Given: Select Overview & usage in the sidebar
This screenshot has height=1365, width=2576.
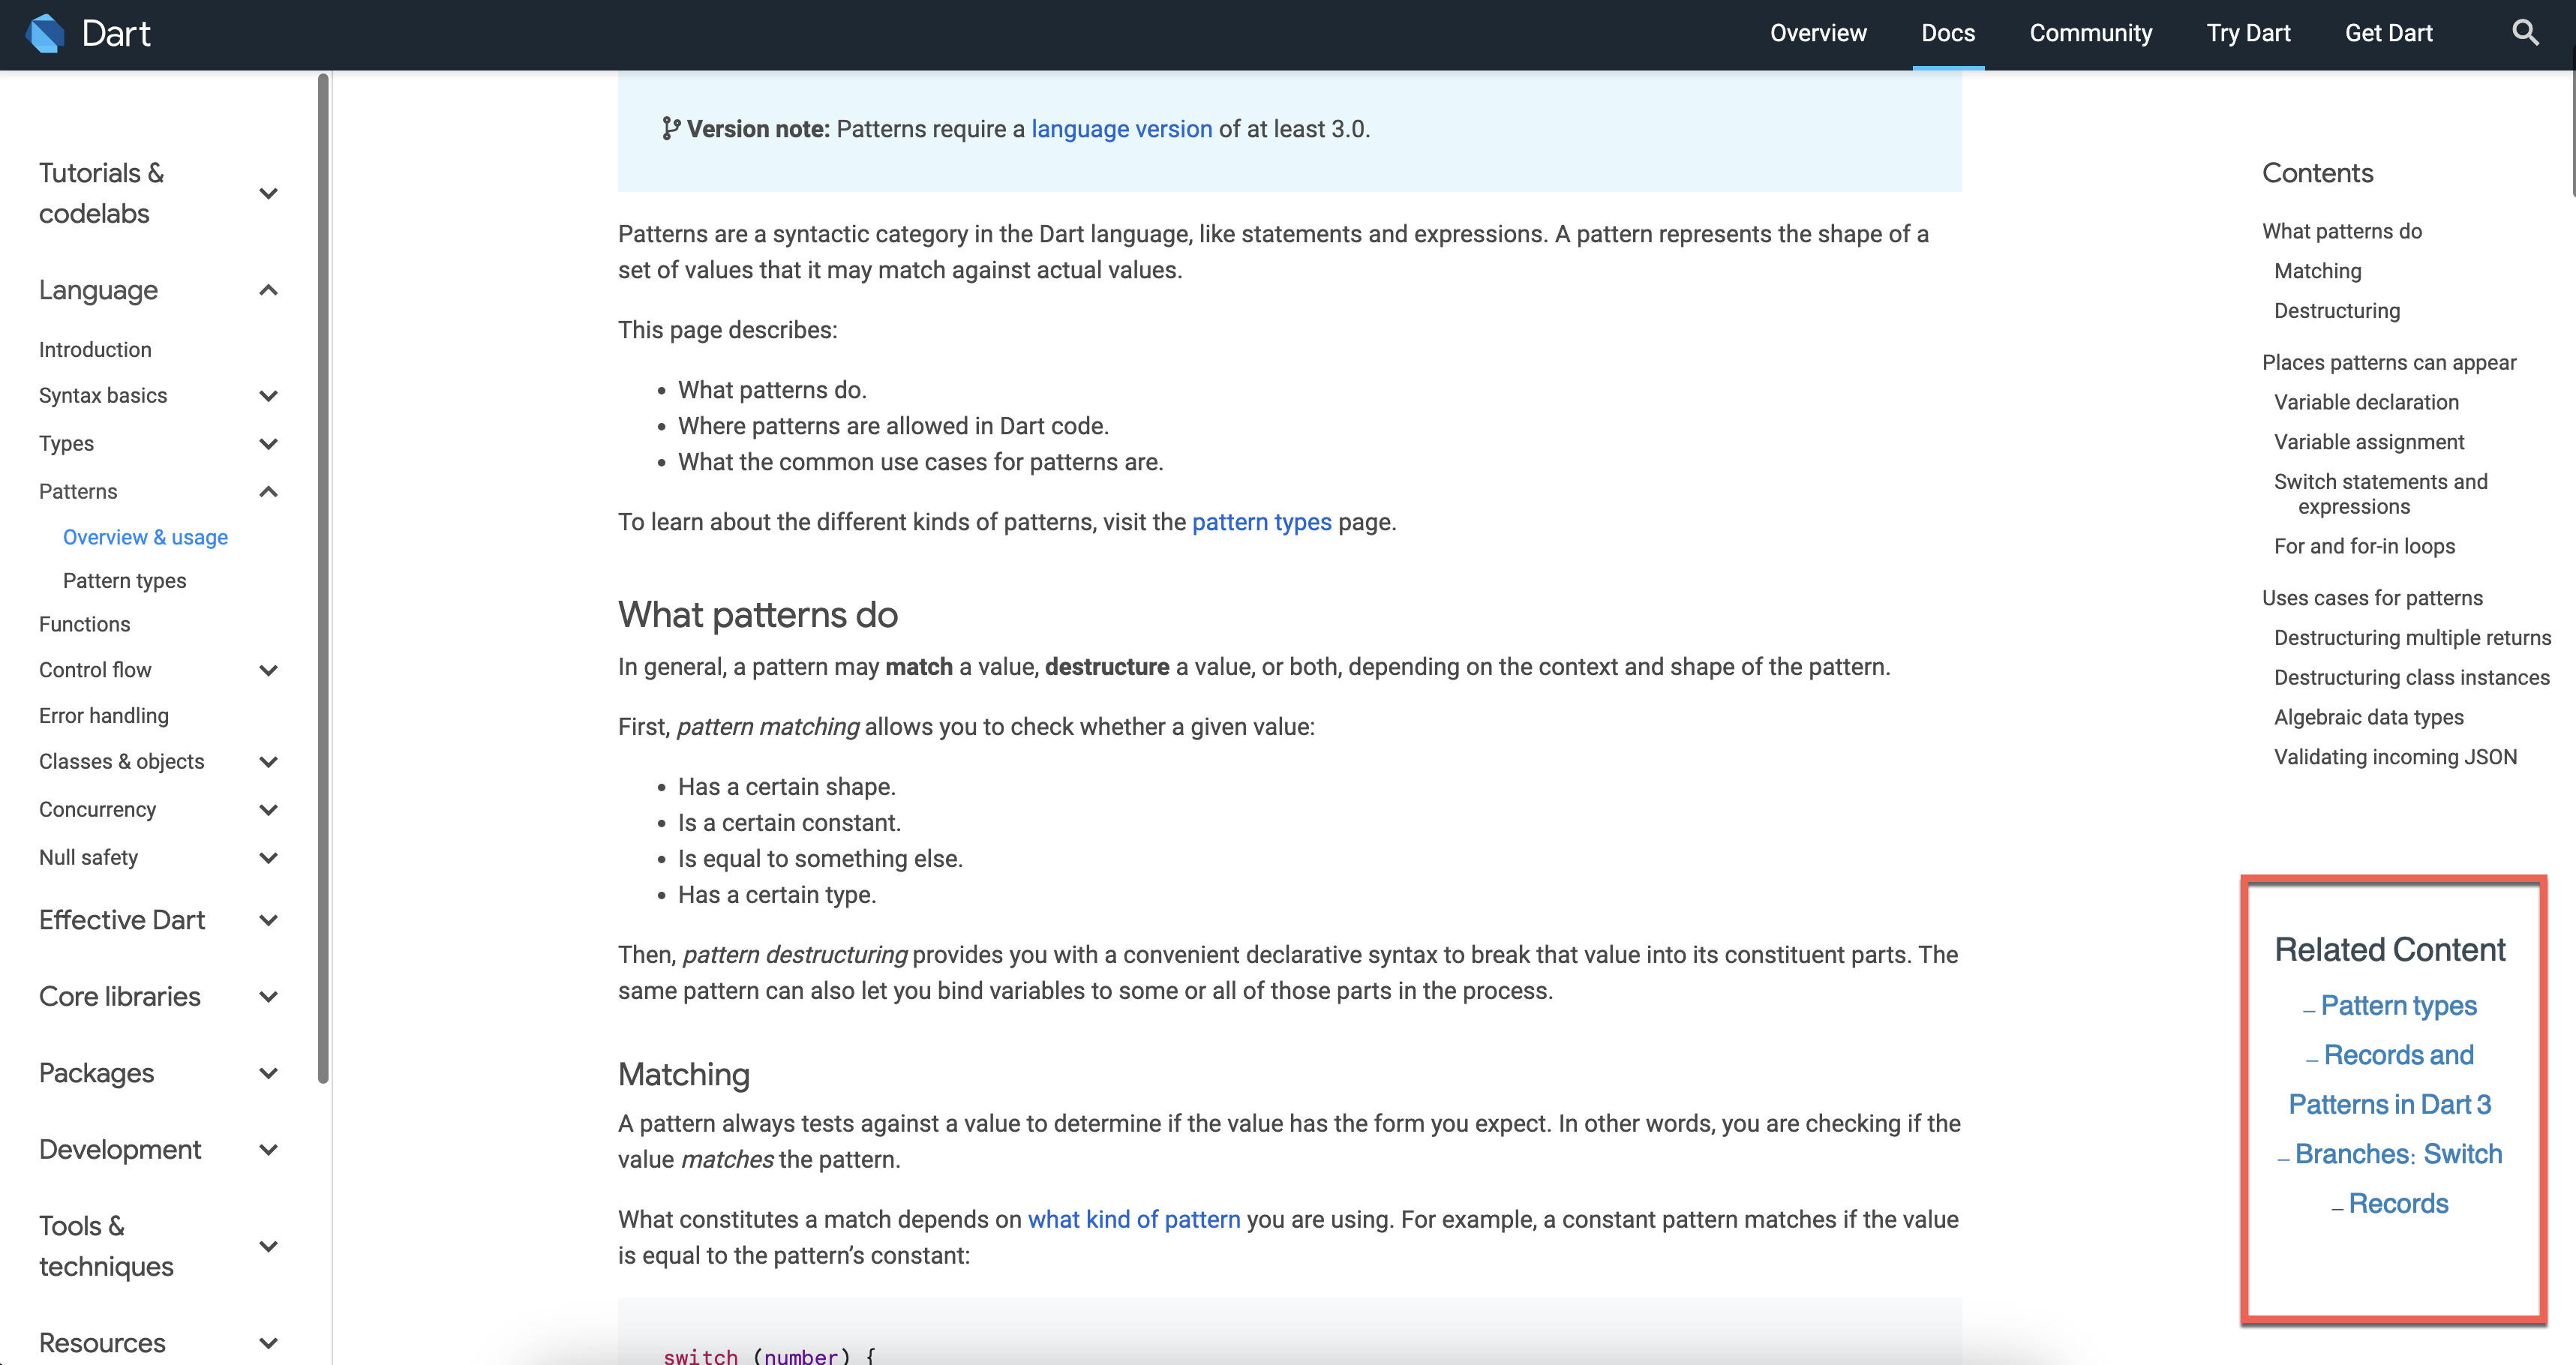Looking at the screenshot, I should point(144,537).
